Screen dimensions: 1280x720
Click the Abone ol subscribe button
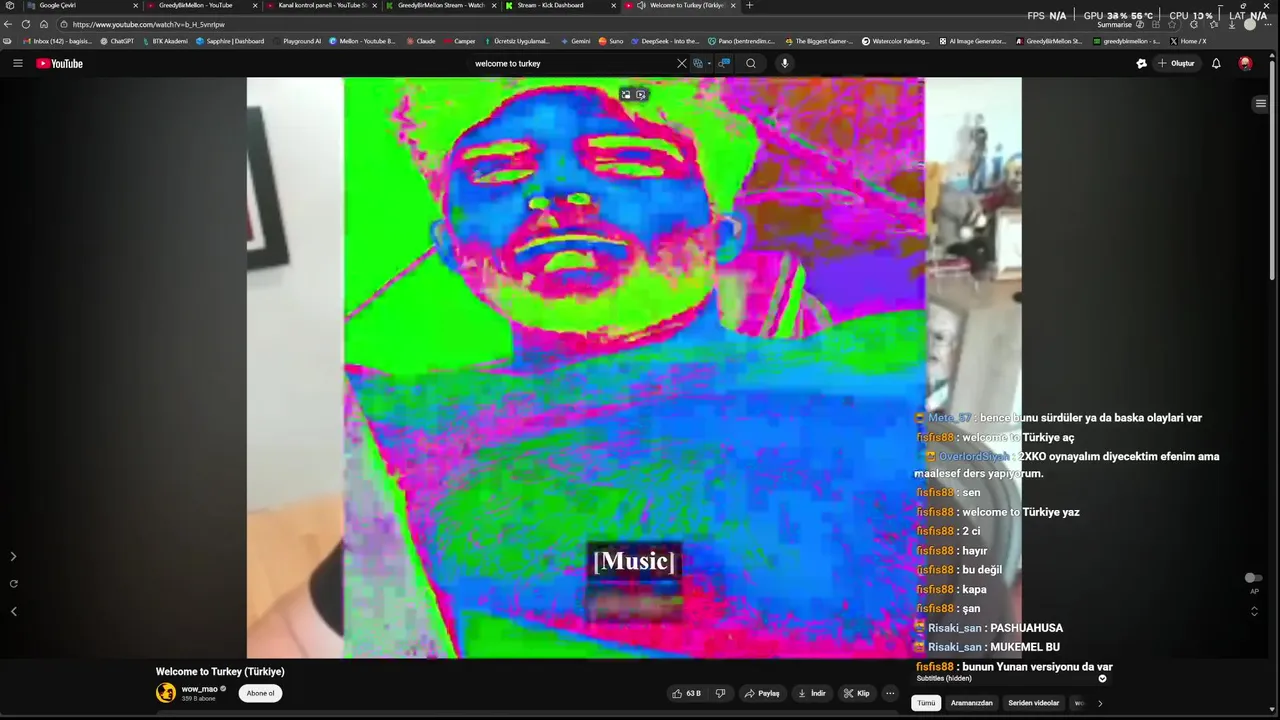click(260, 693)
